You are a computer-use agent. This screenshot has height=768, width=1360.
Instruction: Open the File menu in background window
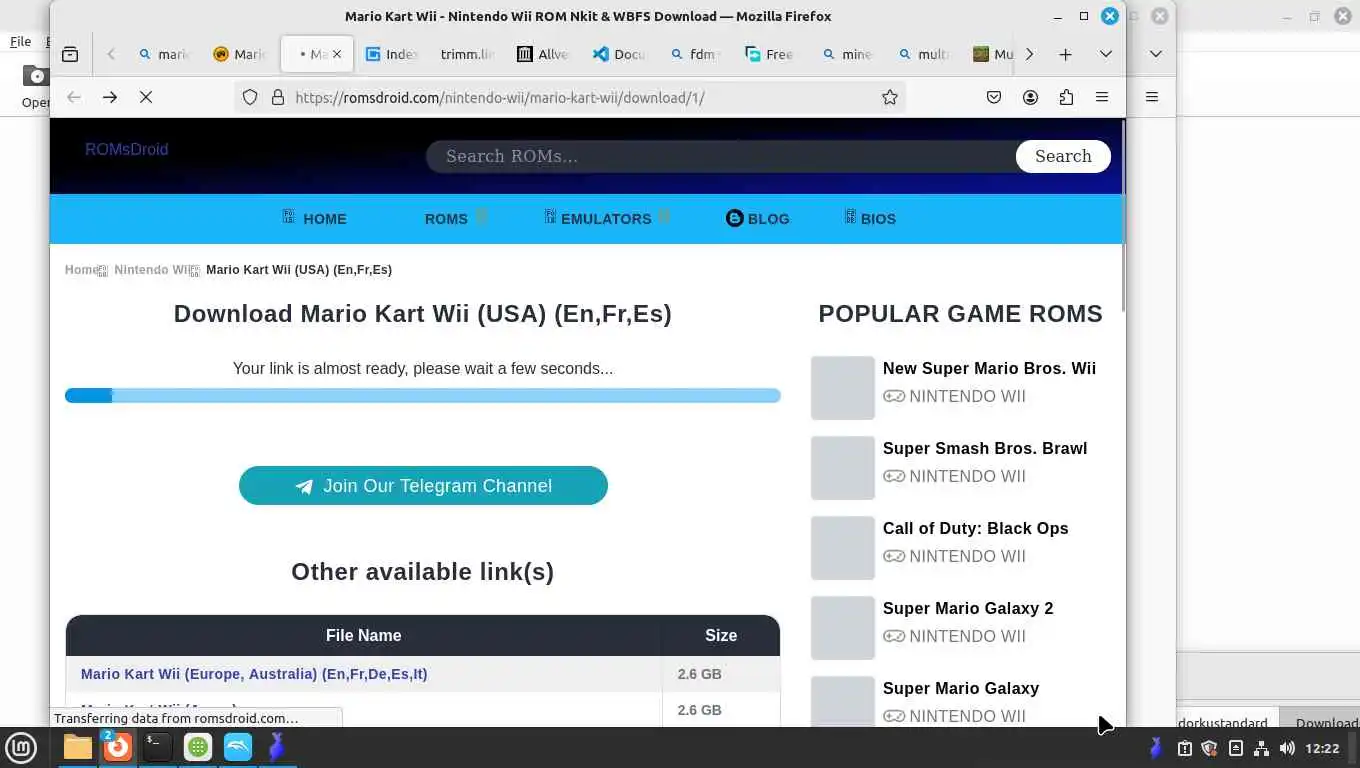tap(20, 42)
